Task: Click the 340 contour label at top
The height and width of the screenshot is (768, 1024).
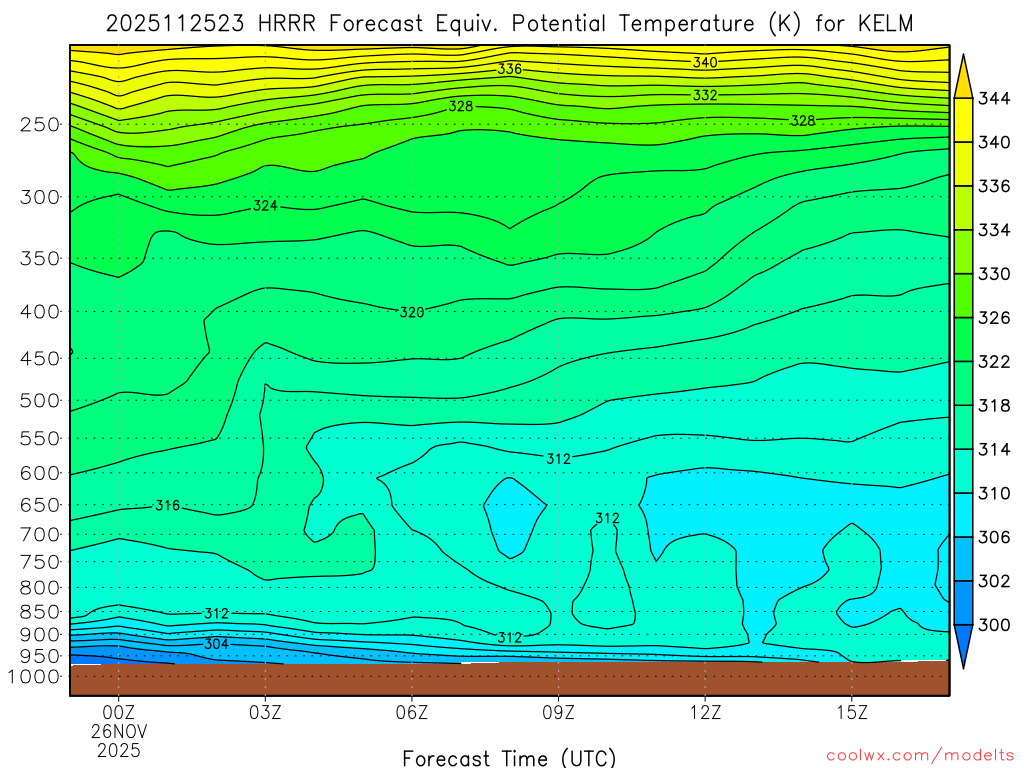Action: (x=705, y=63)
